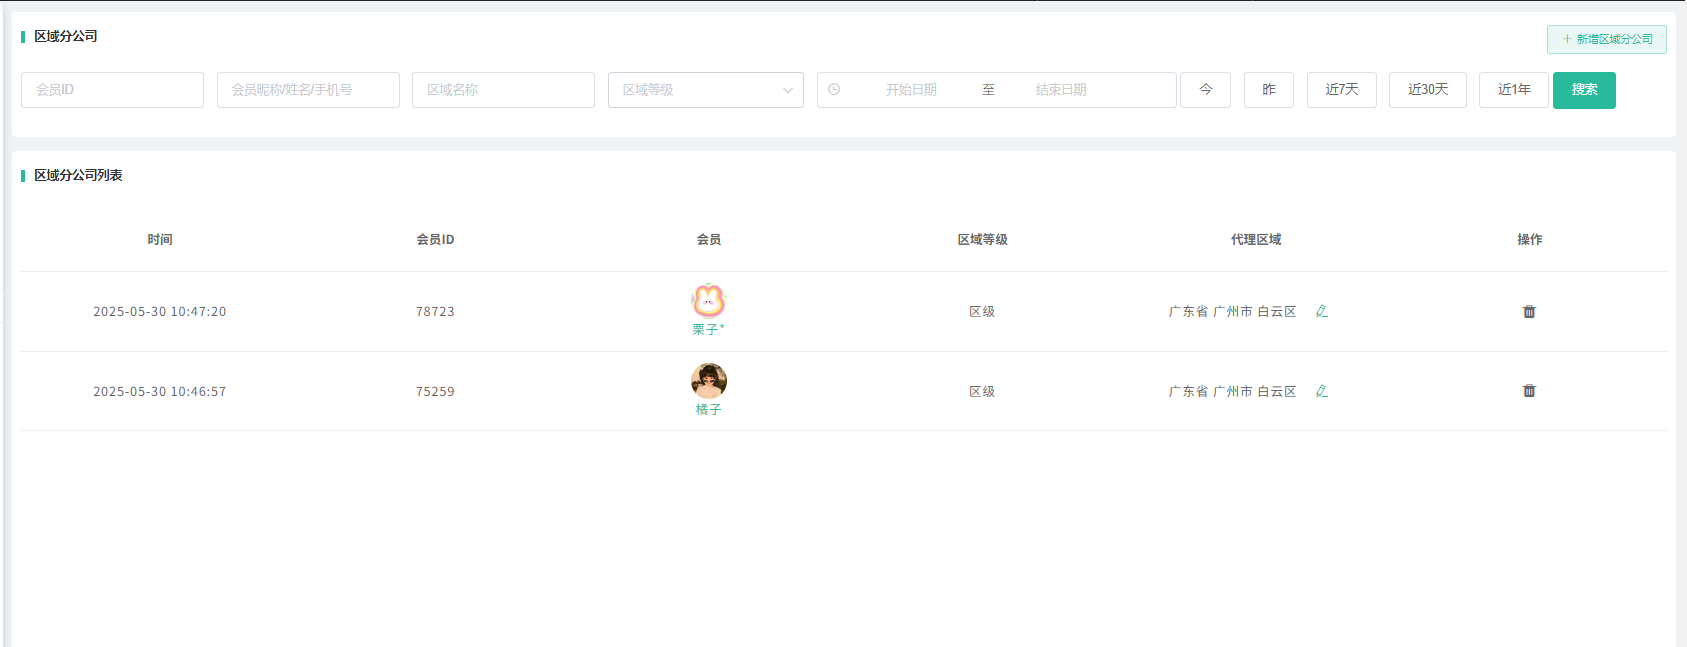Image resolution: width=1687 pixels, height=647 pixels.
Task: Filter by 近30天
Action: (x=1427, y=90)
